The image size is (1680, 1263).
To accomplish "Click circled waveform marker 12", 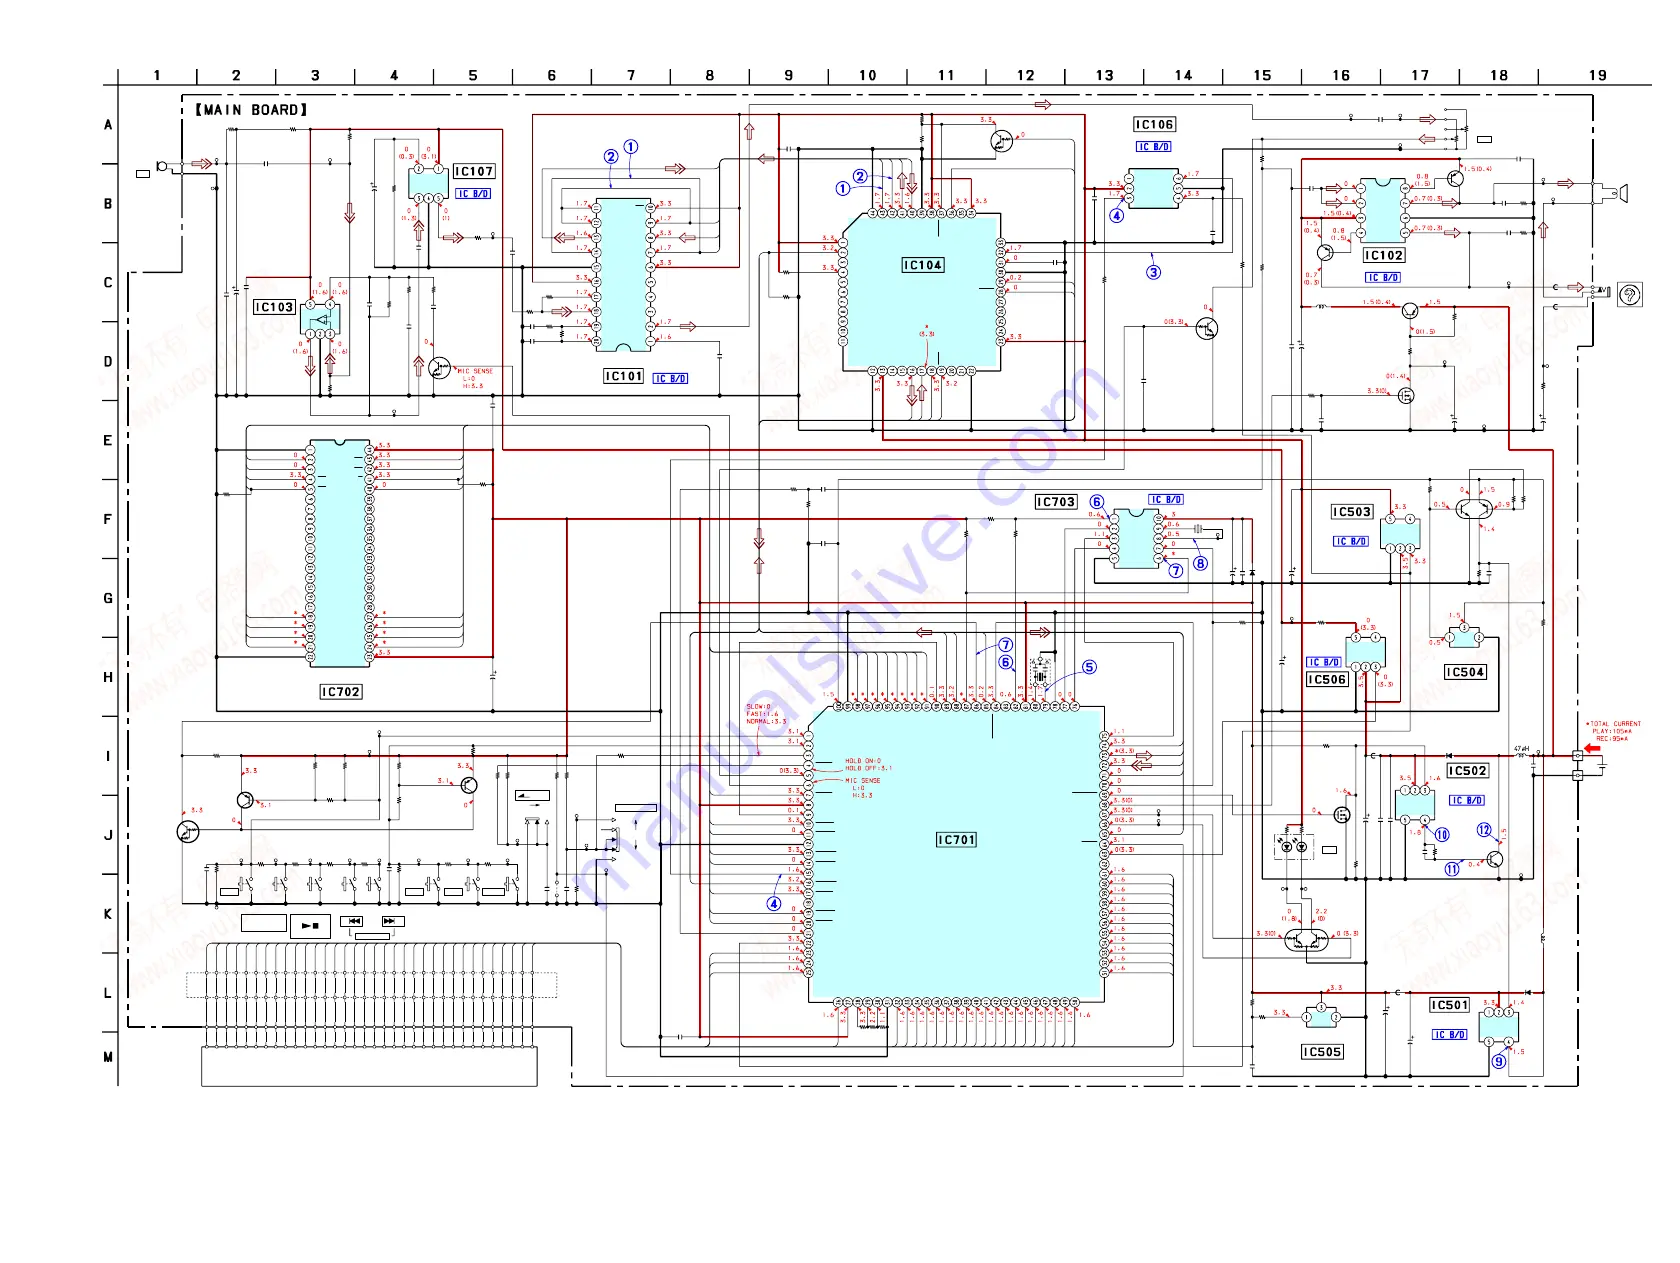I will point(1484,830).
